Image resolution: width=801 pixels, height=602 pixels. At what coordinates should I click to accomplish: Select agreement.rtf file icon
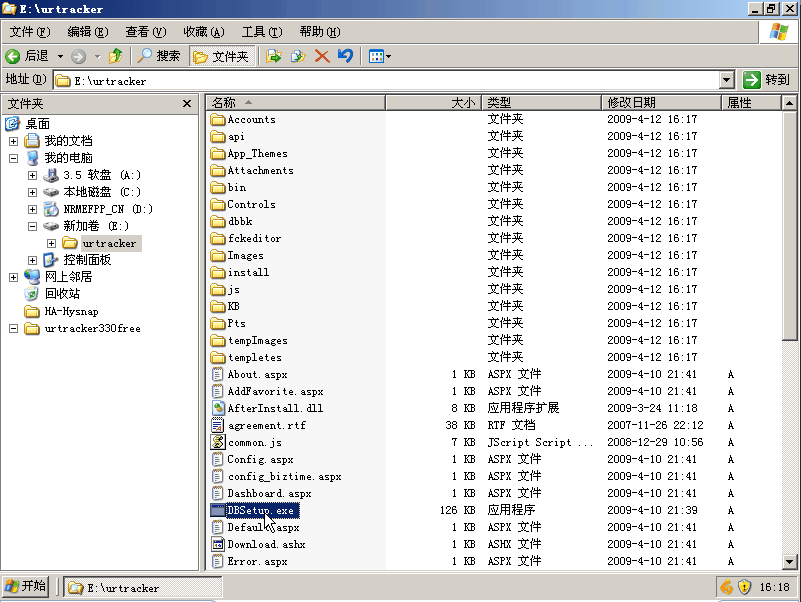[218, 425]
